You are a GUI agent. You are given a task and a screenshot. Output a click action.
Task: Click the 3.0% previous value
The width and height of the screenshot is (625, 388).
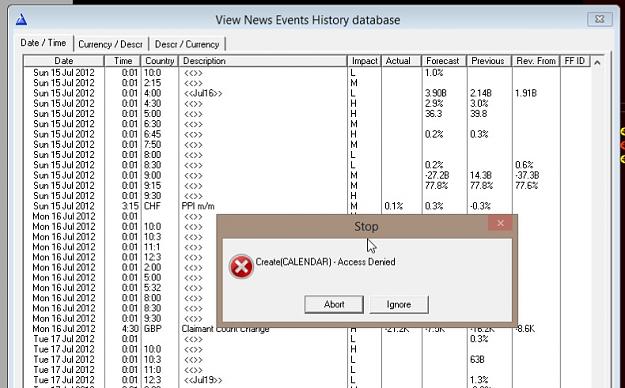(x=479, y=104)
